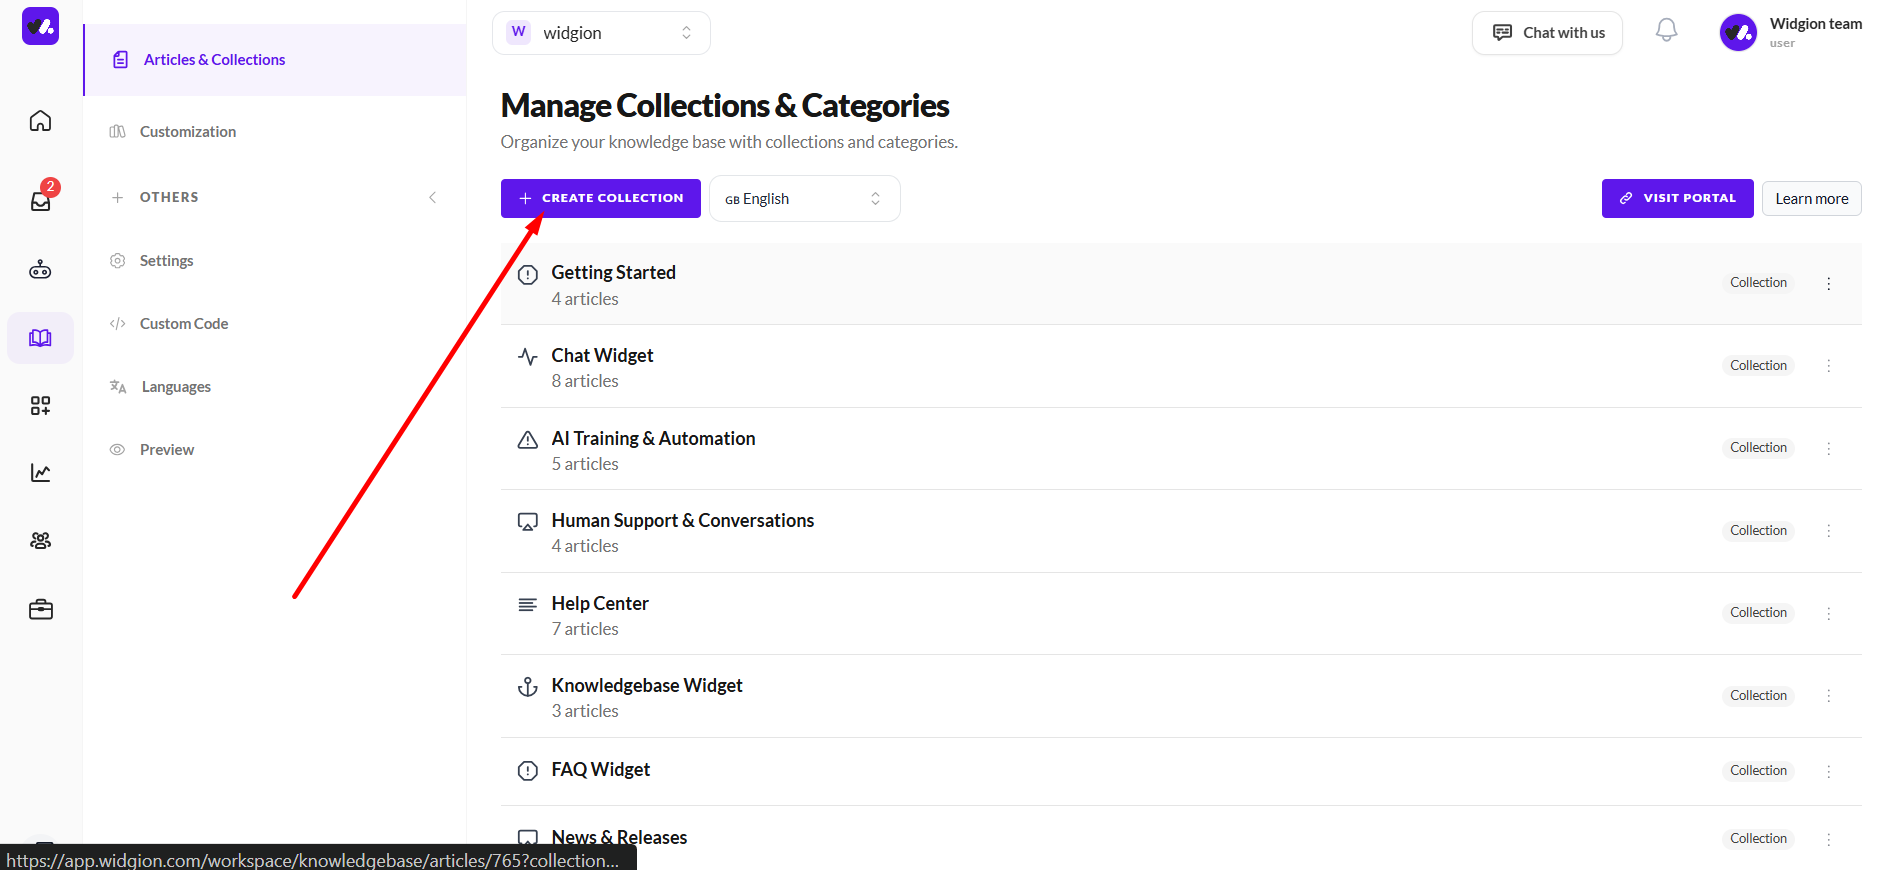Click the Create Collection button
Image resolution: width=1887 pixels, height=870 pixels.
[x=600, y=198]
